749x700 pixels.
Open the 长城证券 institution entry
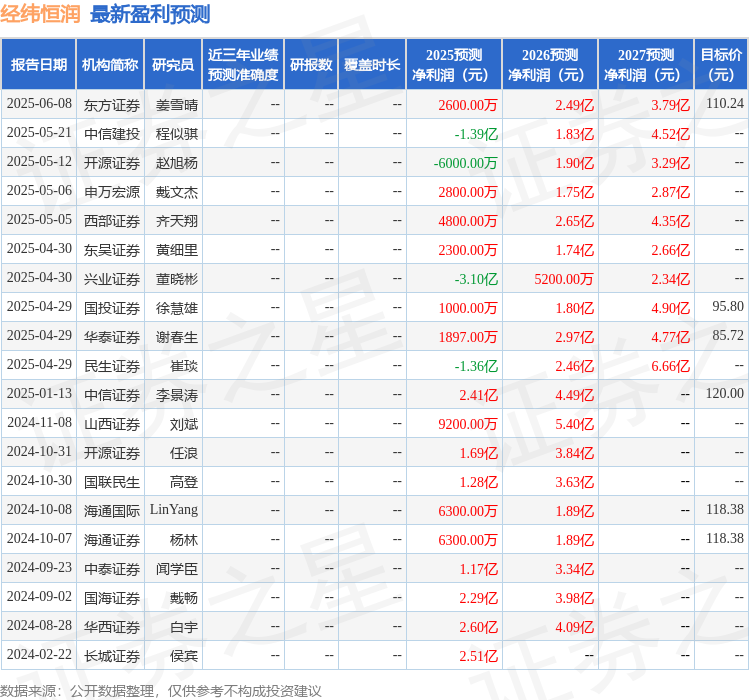pyautogui.click(x=111, y=655)
